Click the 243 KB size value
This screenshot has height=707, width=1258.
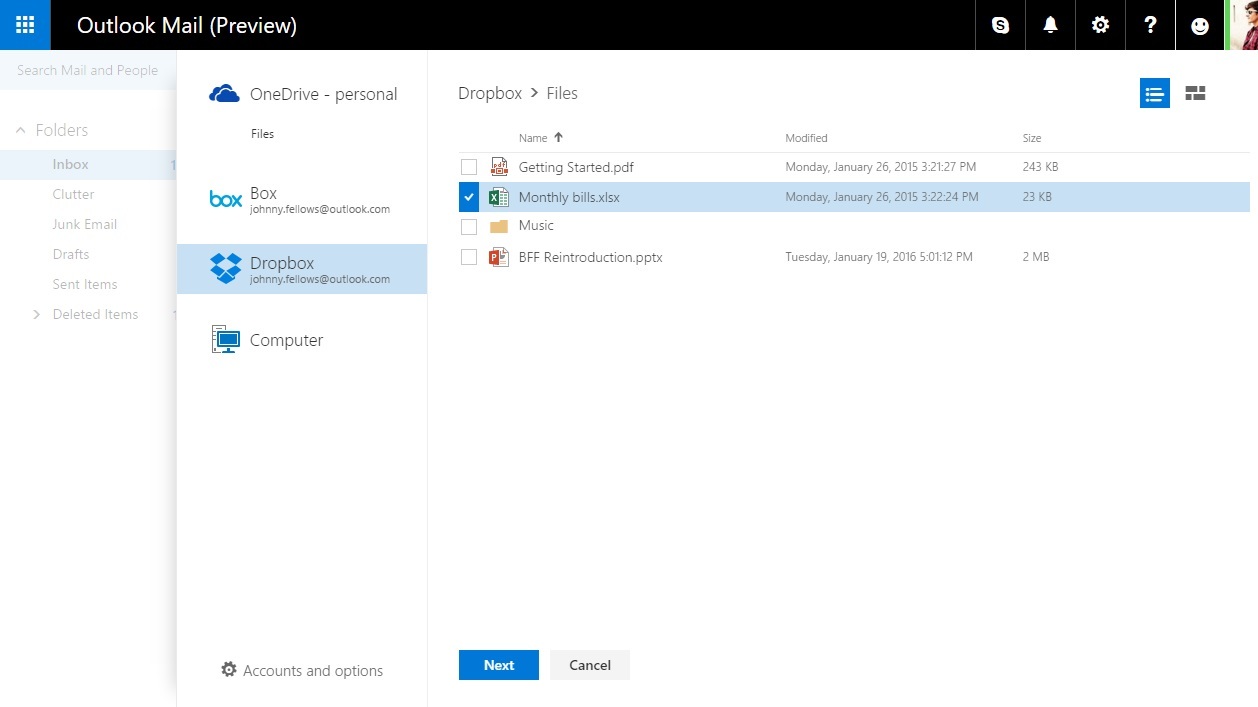[1040, 167]
